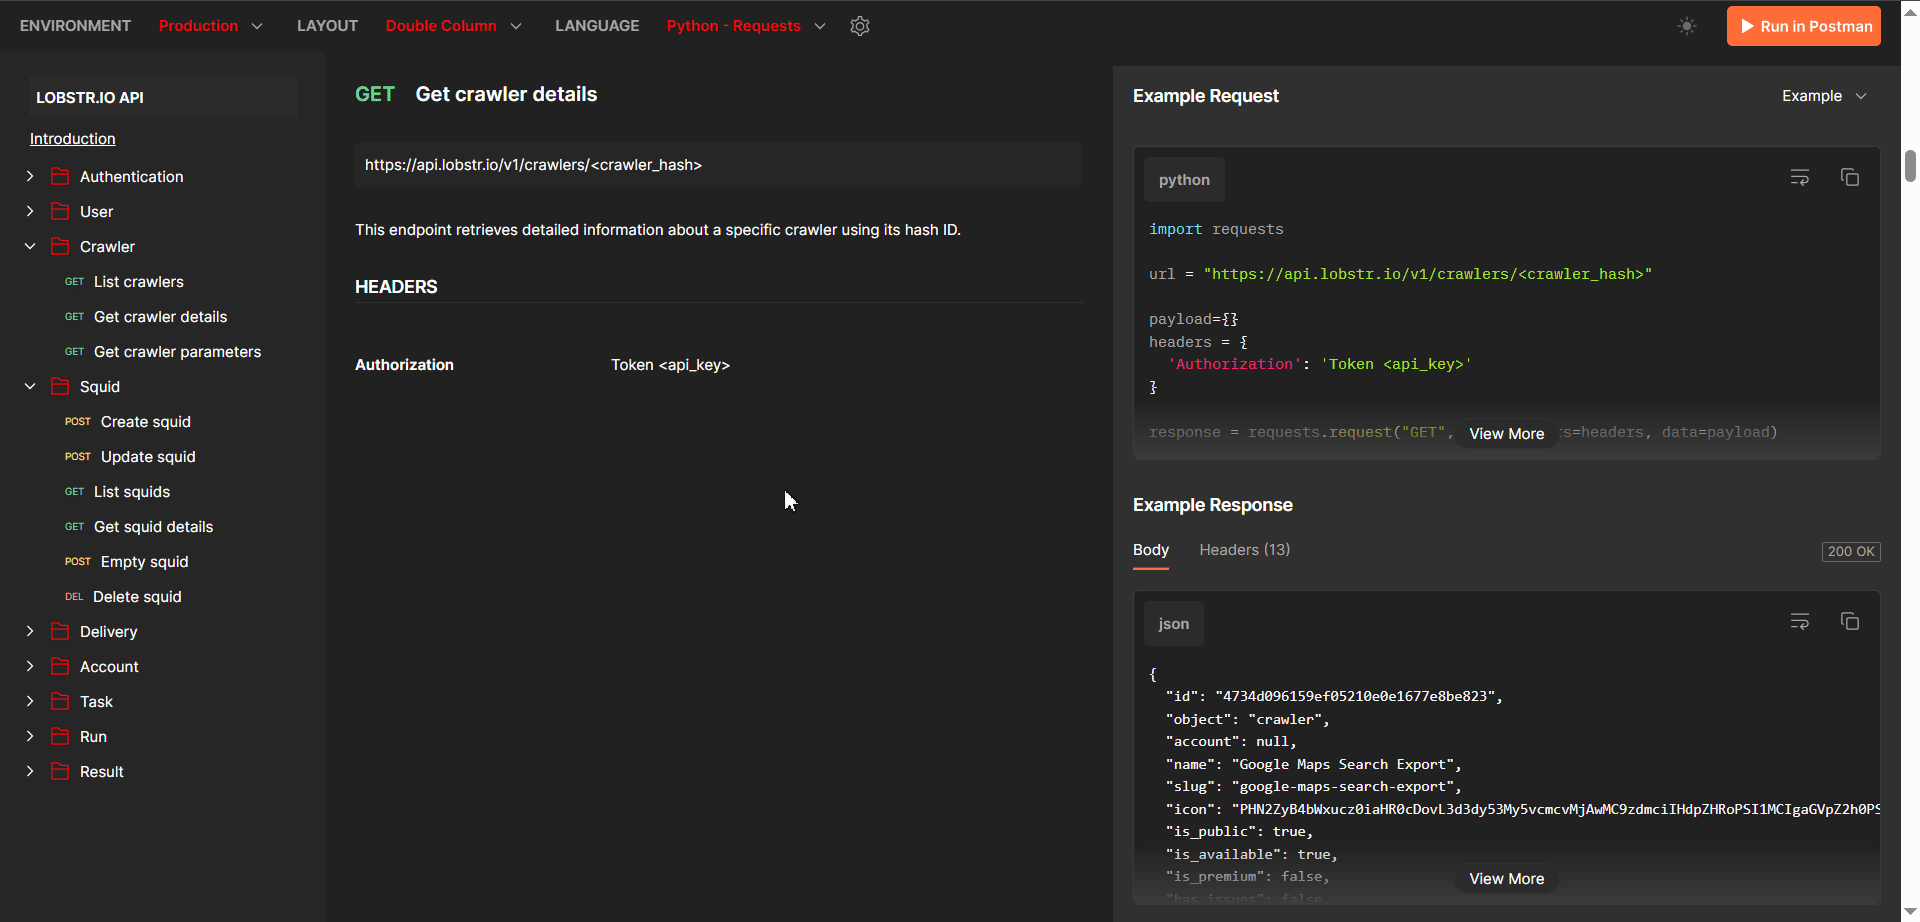Open the settings gear icon

860,26
